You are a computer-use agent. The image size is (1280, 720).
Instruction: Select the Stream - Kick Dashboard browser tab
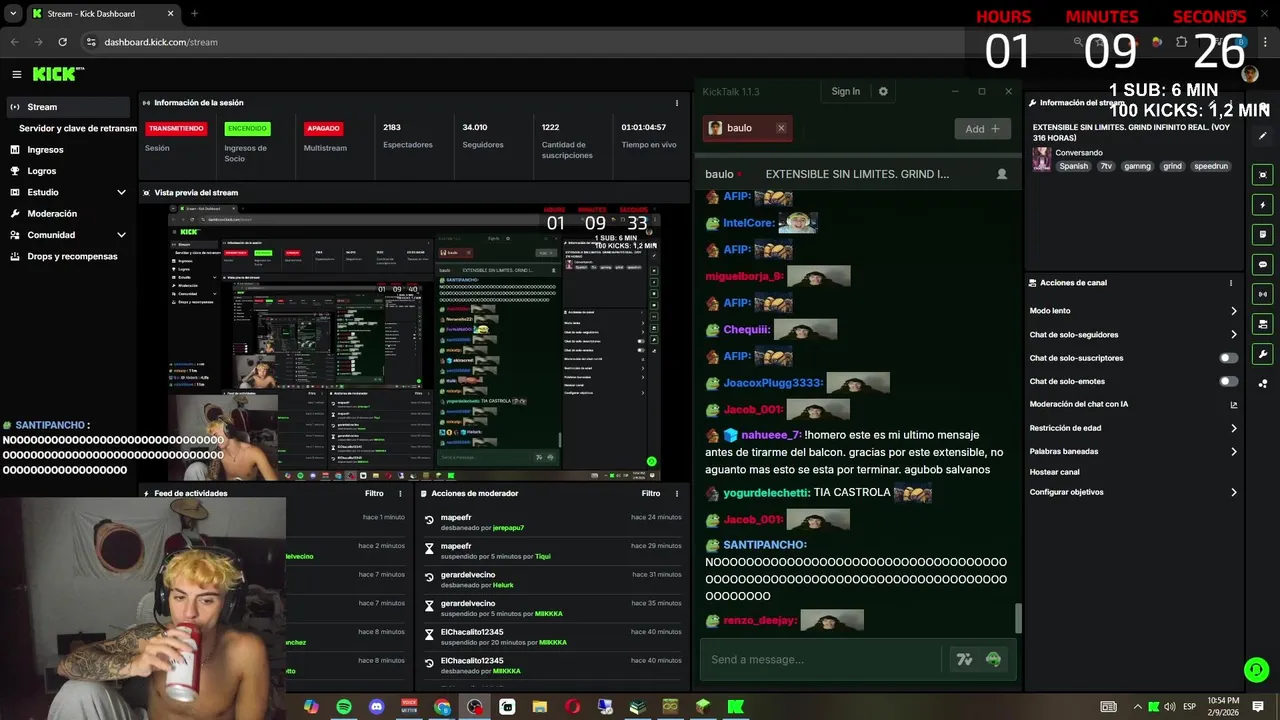(102, 13)
